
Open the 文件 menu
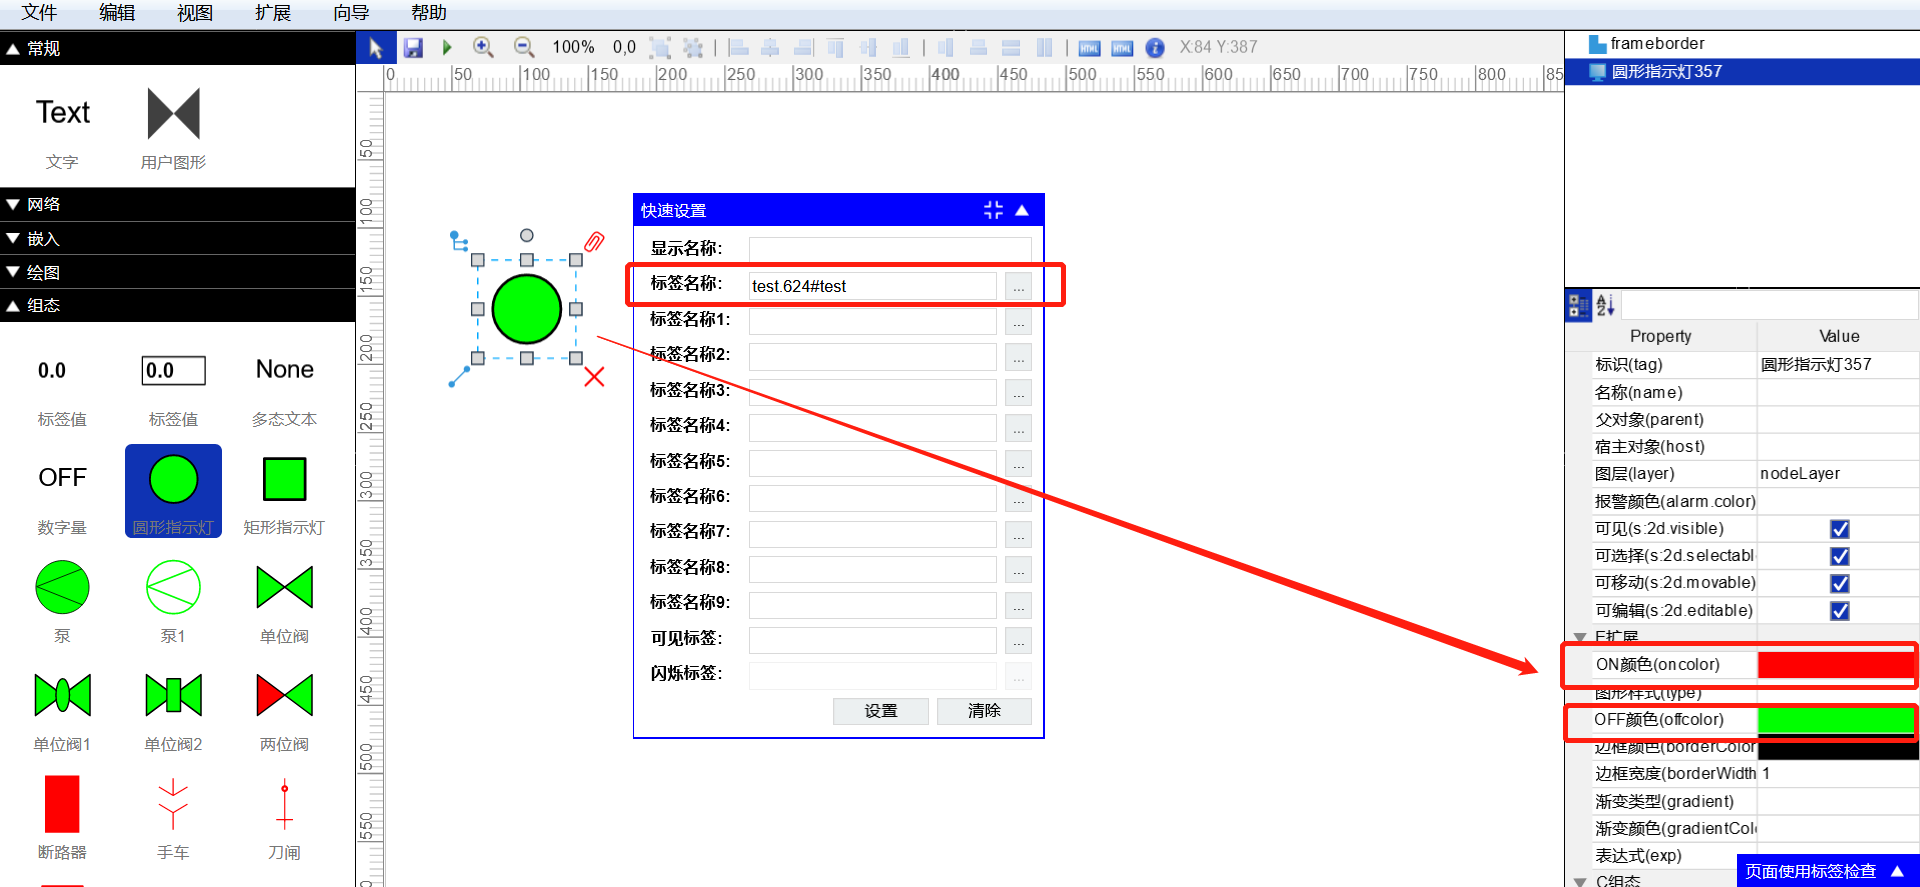click(x=40, y=13)
